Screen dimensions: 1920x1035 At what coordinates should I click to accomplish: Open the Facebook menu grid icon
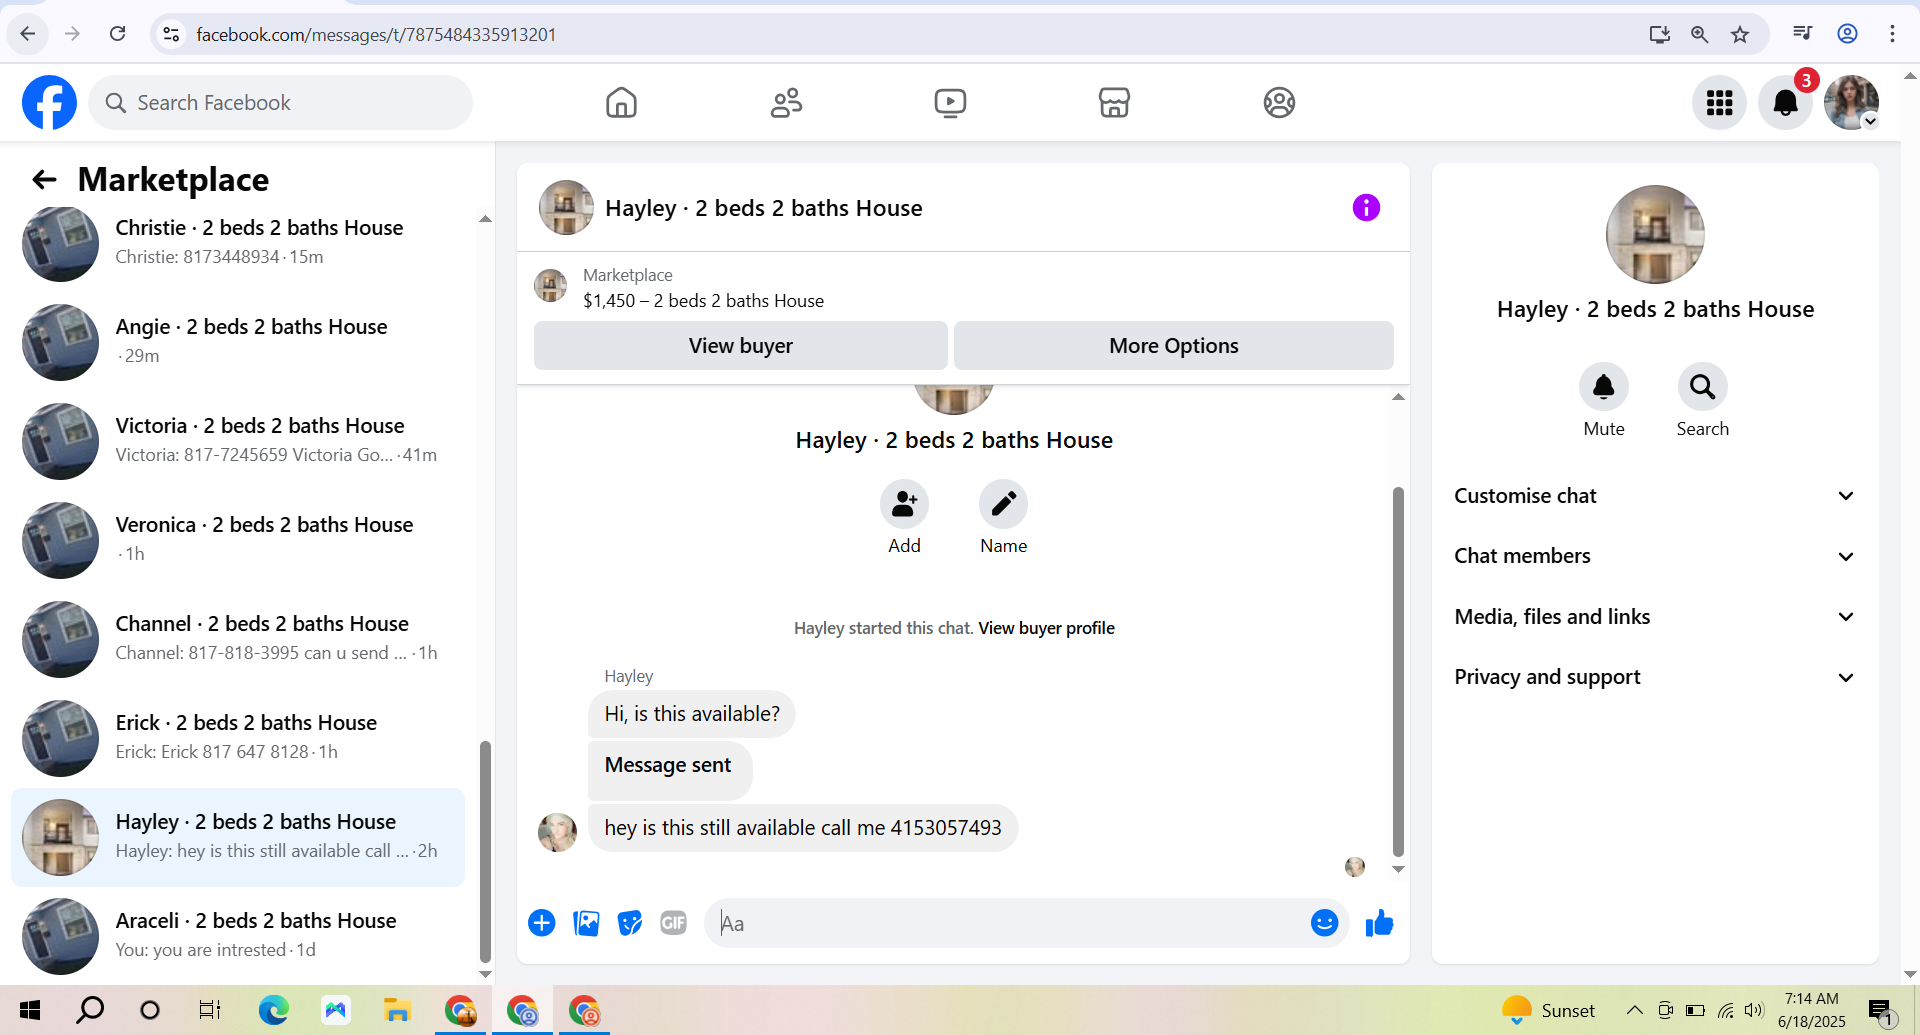pyautogui.click(x=1719, y=102)
